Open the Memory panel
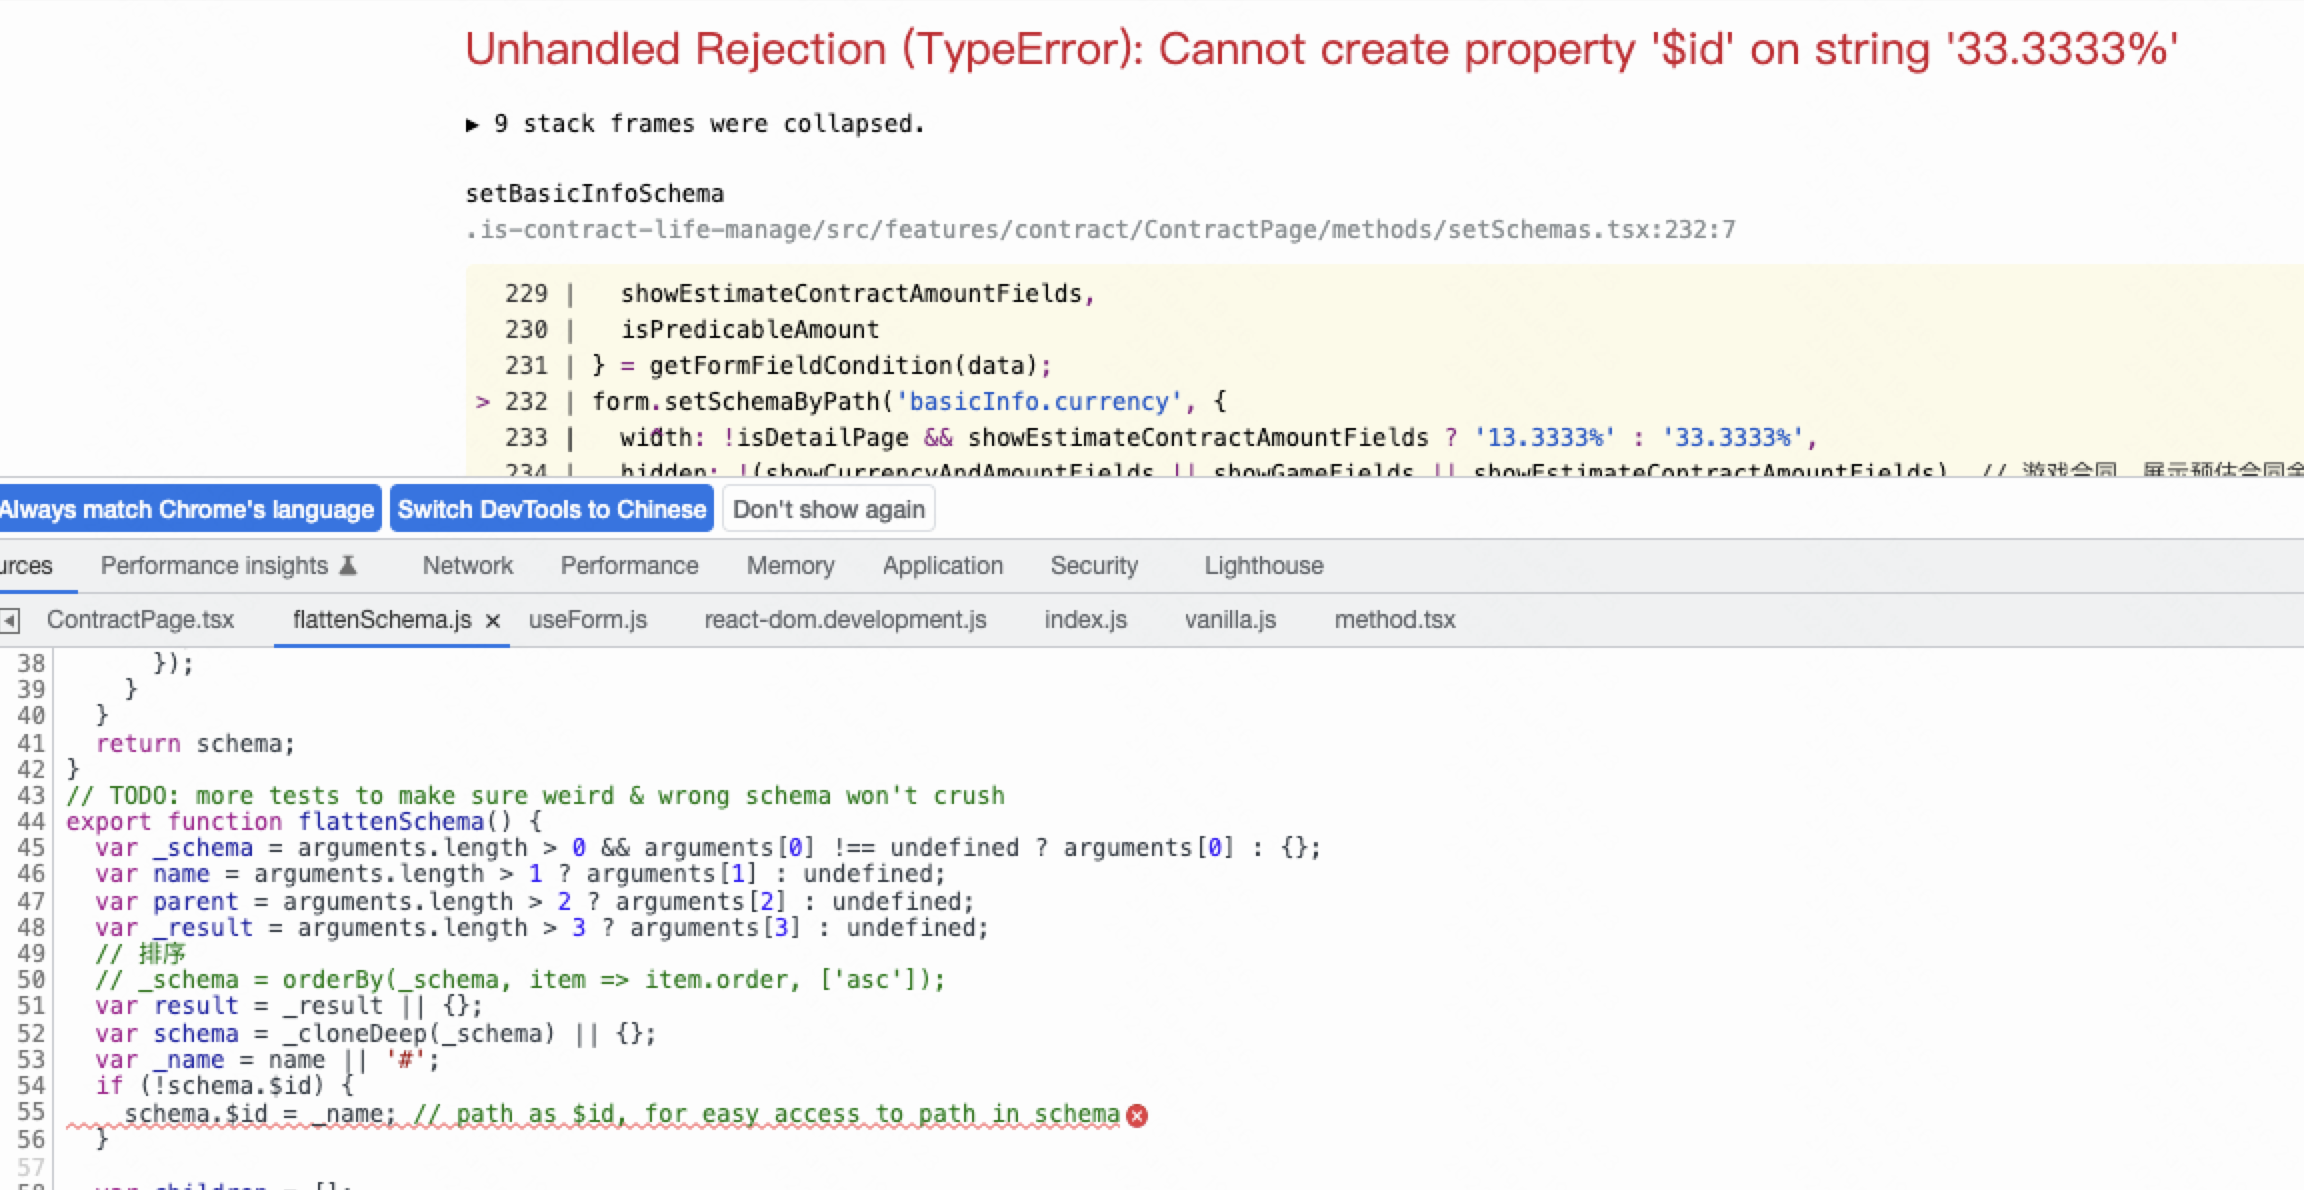The image size is (2304, 1190). pos(789,565)
